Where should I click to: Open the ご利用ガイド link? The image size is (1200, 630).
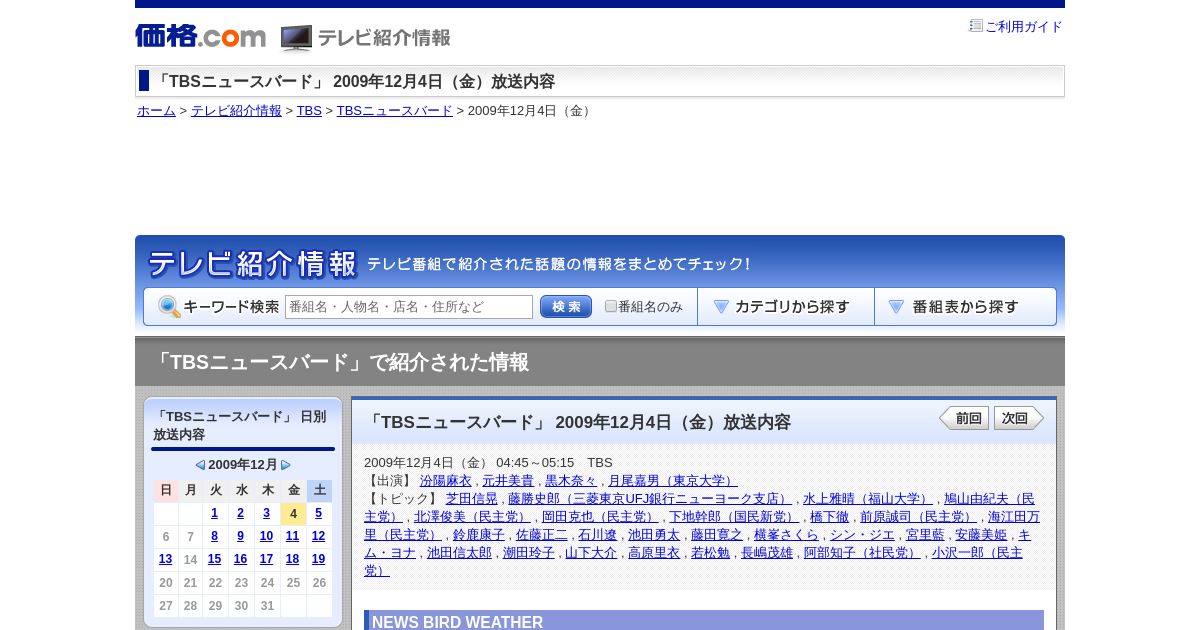click(1024, 27)
